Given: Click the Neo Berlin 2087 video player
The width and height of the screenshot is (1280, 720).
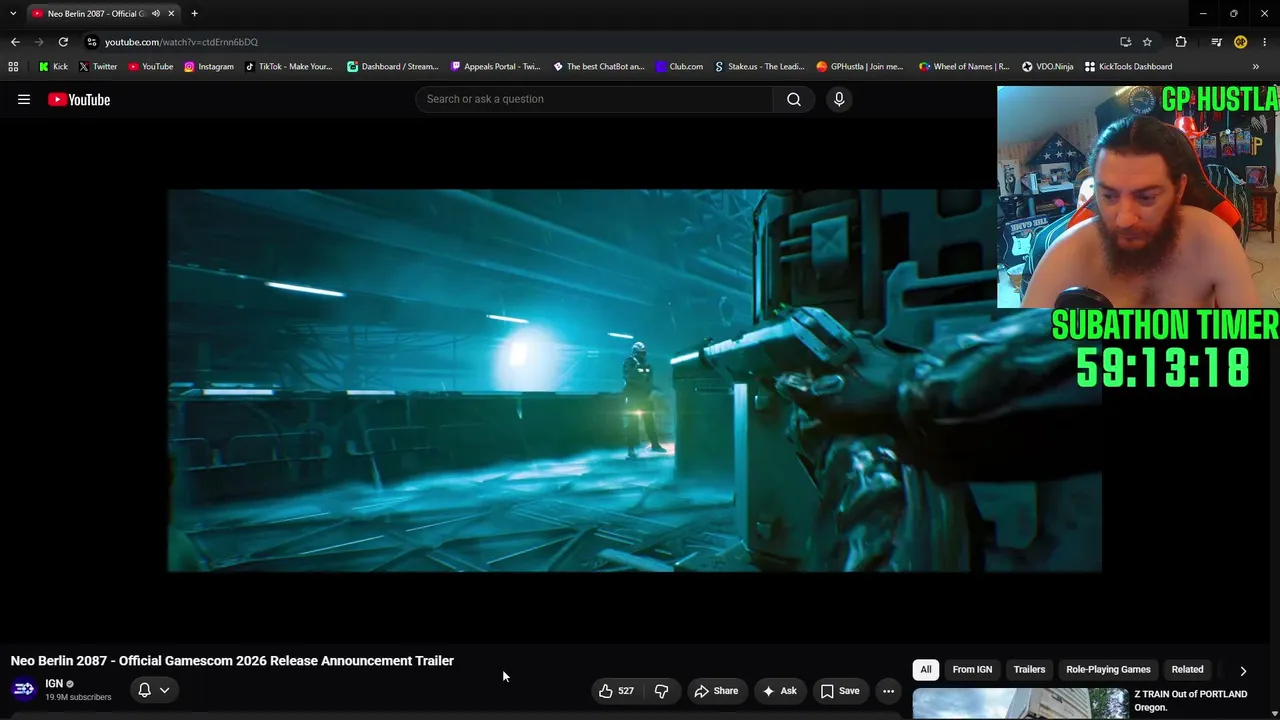Looking at the screenshot, I should click(x=634, y=380).
